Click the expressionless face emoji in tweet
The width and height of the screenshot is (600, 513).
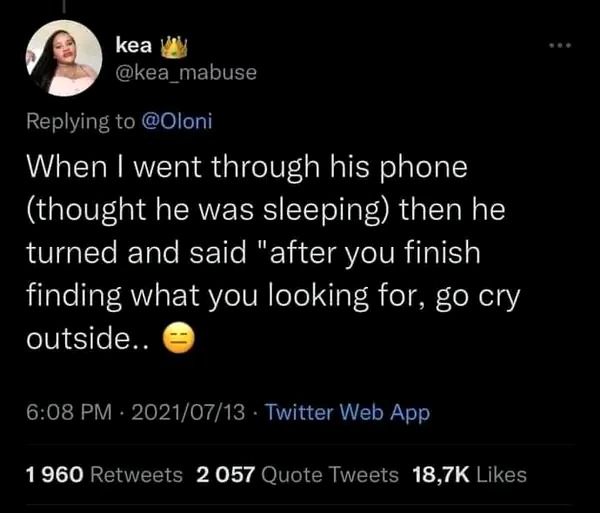coord(179,338)
